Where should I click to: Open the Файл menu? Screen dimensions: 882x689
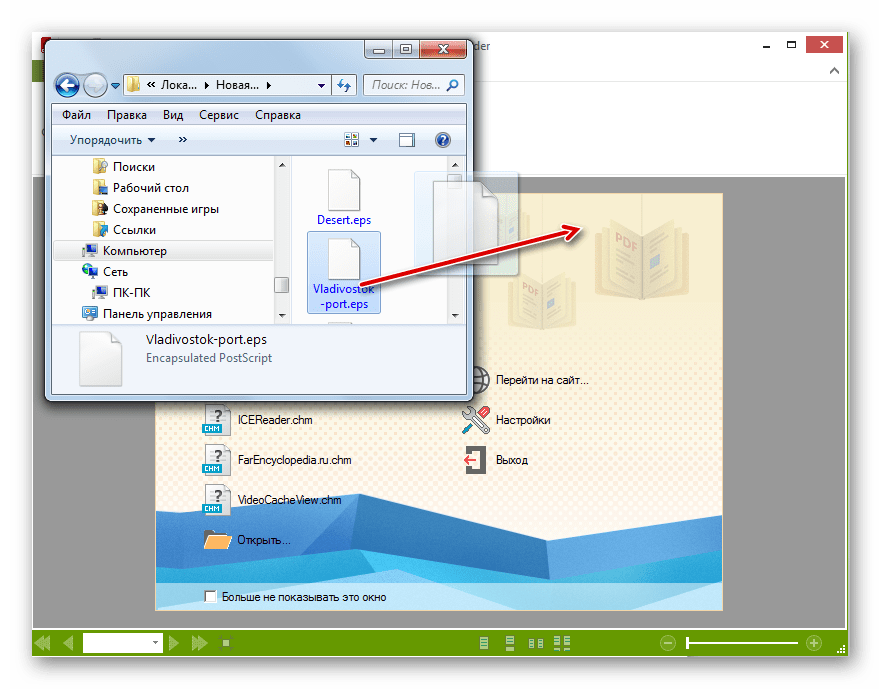pyautogui.click(x=76, y=115)
